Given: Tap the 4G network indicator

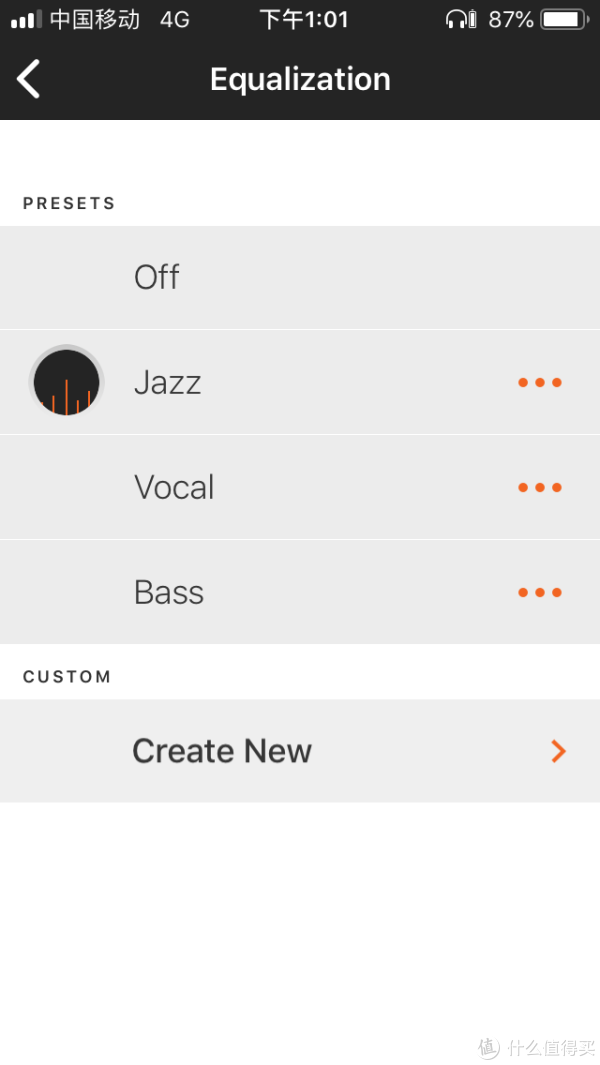Looking at the screenshot, I should pos(174,19).
